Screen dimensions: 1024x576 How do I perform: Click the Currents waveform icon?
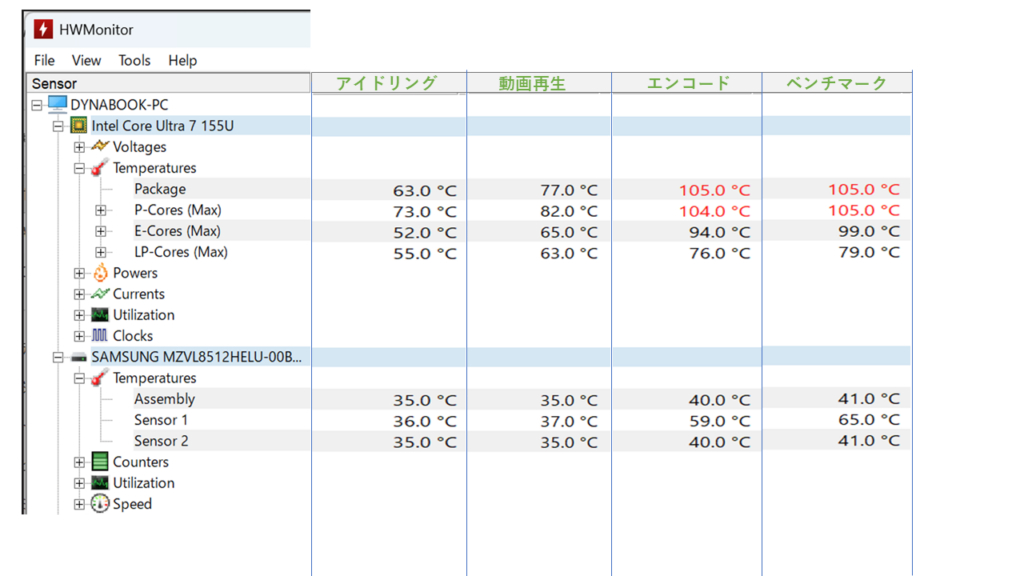(x=99, y=294)
